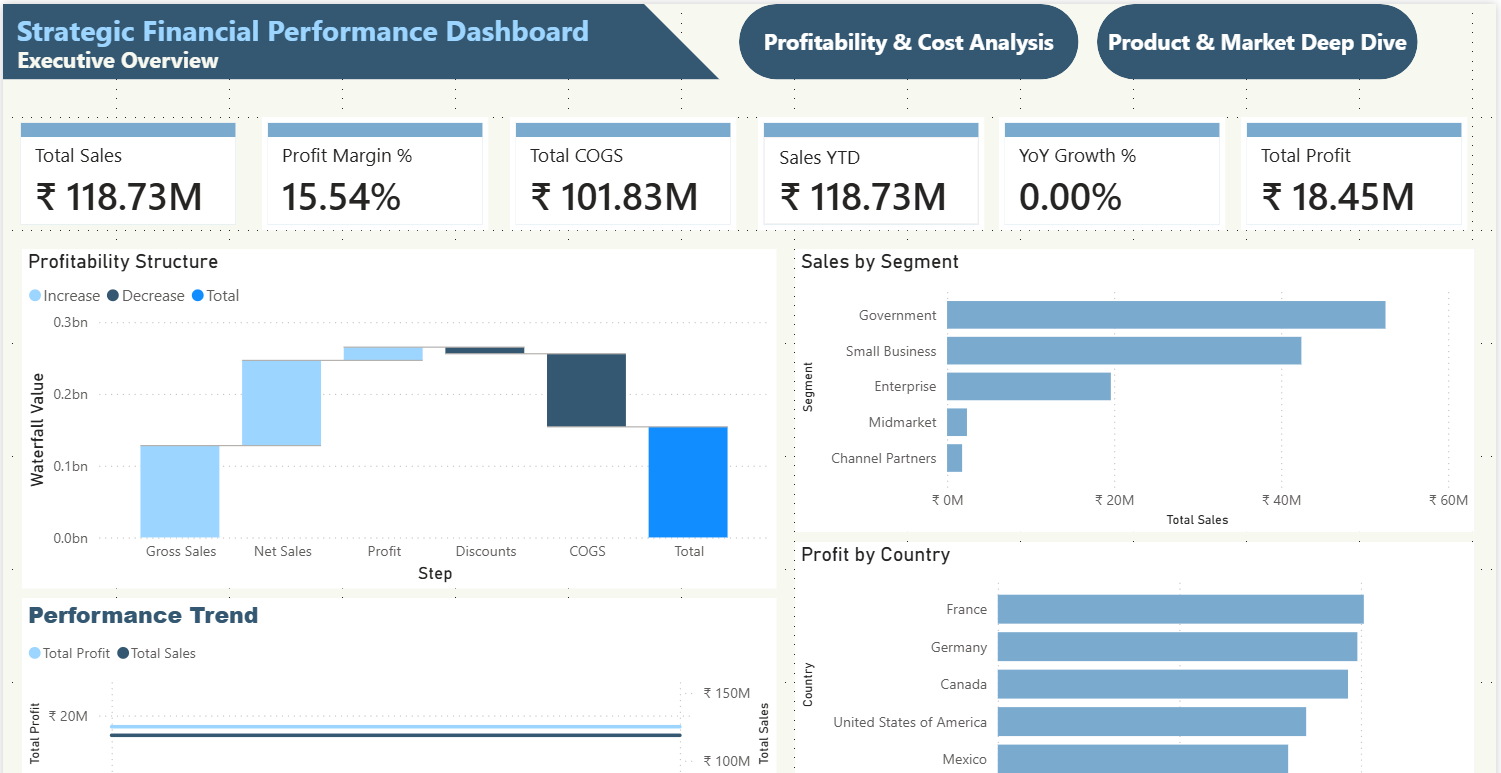Screen dimensions: 1501x773
Task: Click the Total Sales legend marker in Performance Trend
Action: pos(123,653)
